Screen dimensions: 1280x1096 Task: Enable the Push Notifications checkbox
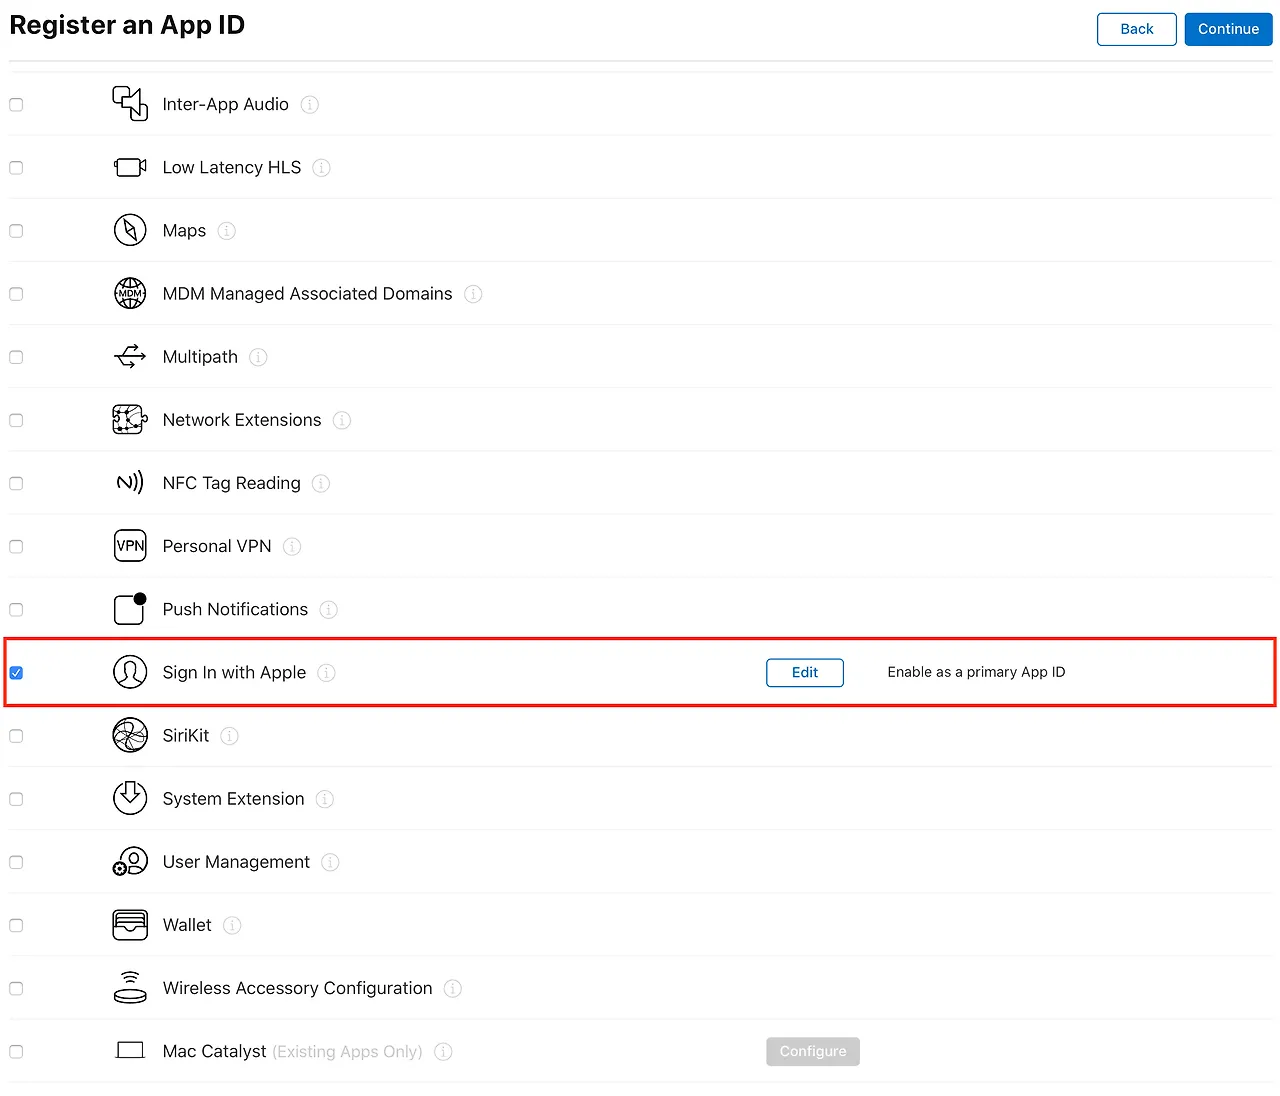tap(16, 610)
